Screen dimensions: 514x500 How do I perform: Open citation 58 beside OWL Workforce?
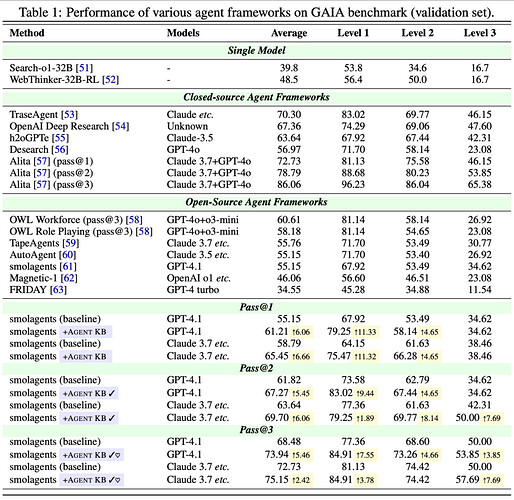[x=134, y=220]
